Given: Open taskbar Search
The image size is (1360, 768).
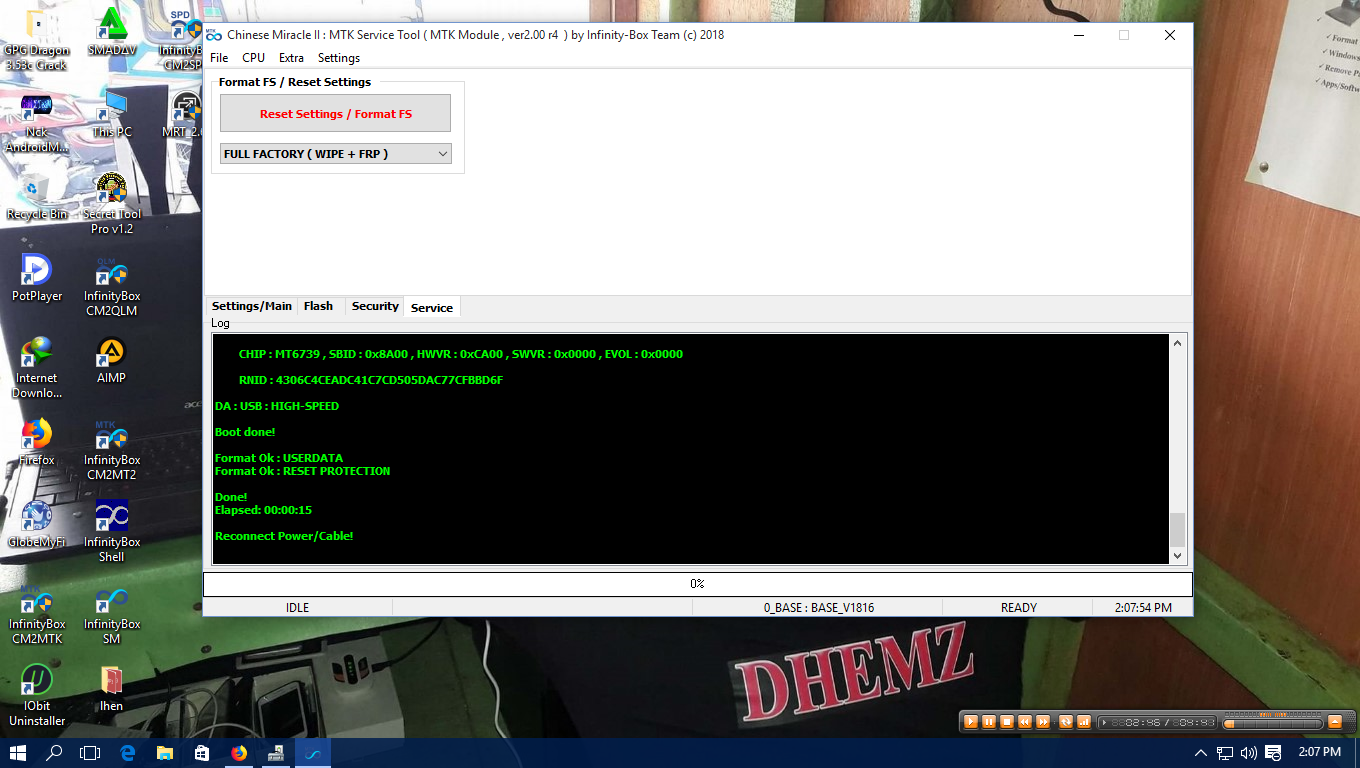Looking at the screenshot, I should (x=54, y=753).
